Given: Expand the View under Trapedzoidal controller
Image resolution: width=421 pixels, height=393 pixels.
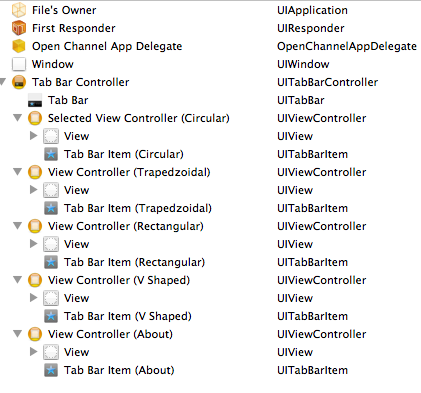Looking at the screenshot, I should point(33,190).
